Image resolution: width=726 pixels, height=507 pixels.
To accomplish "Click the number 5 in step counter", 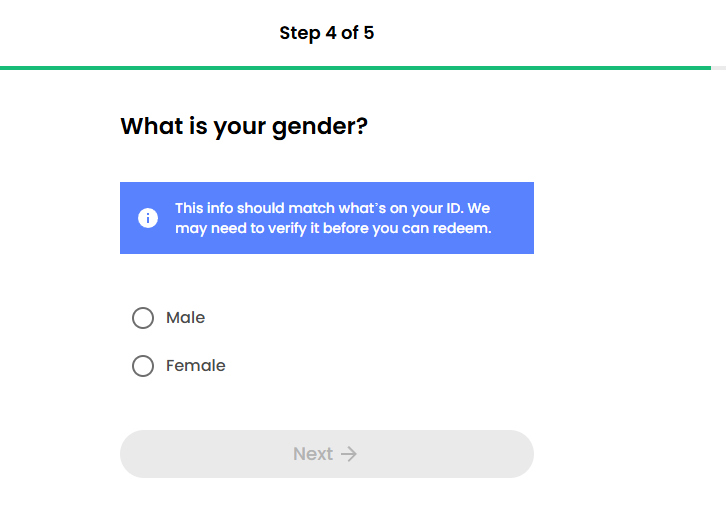I will coord(368,33).
